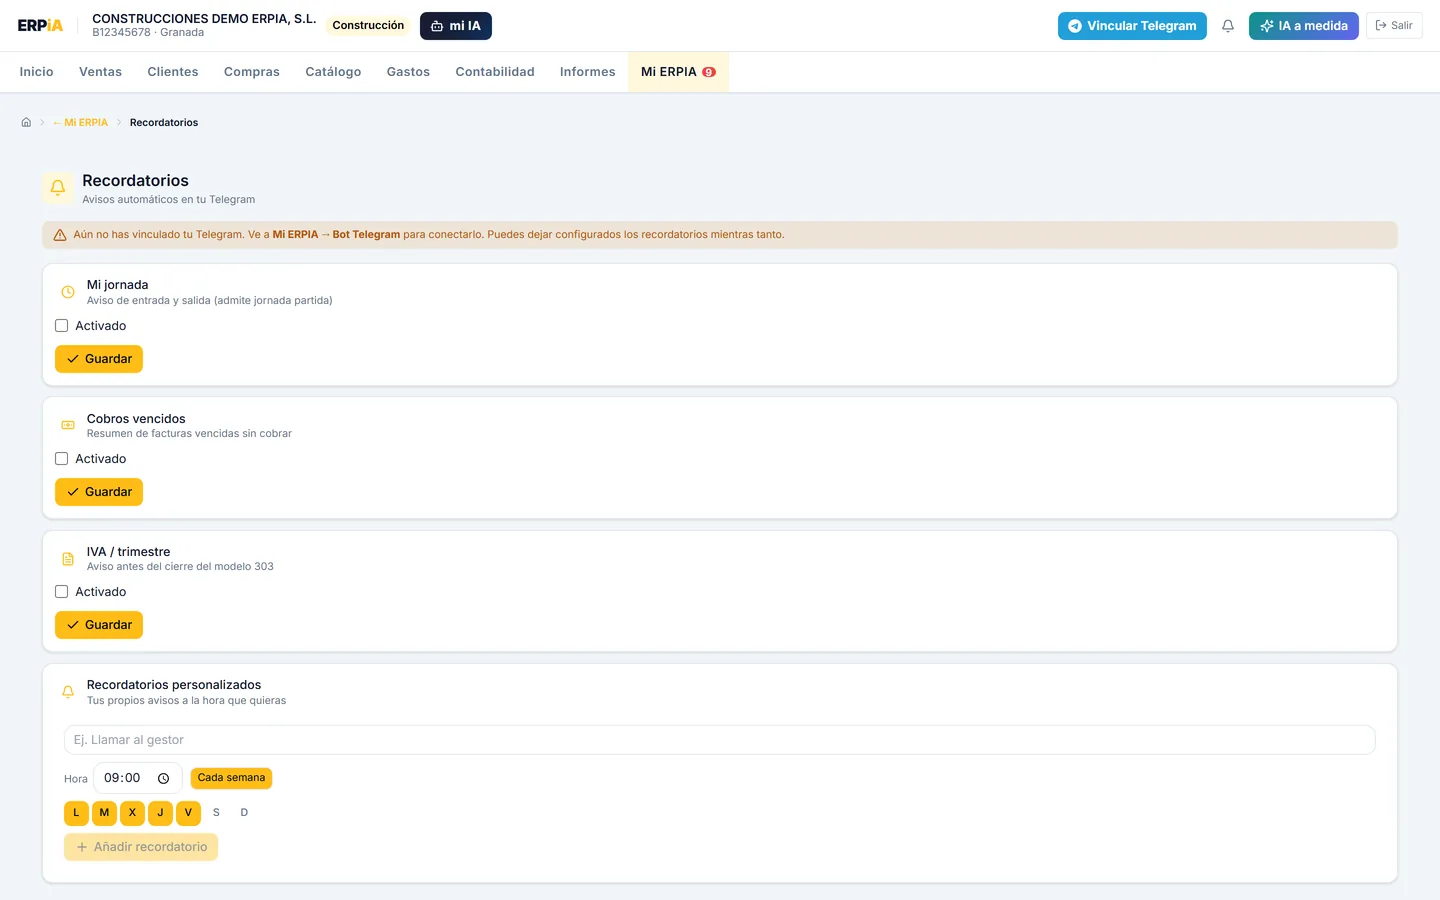Enable Activado checkbox for Cobros vencidos

[62, 459]
